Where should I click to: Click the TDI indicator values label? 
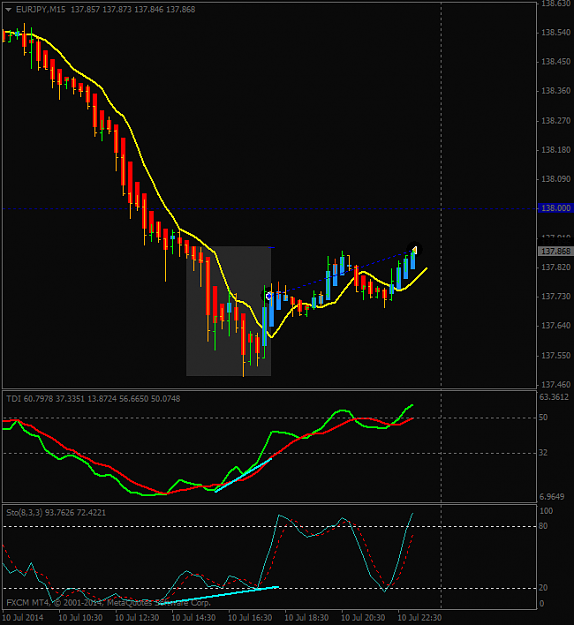[93, 399]
